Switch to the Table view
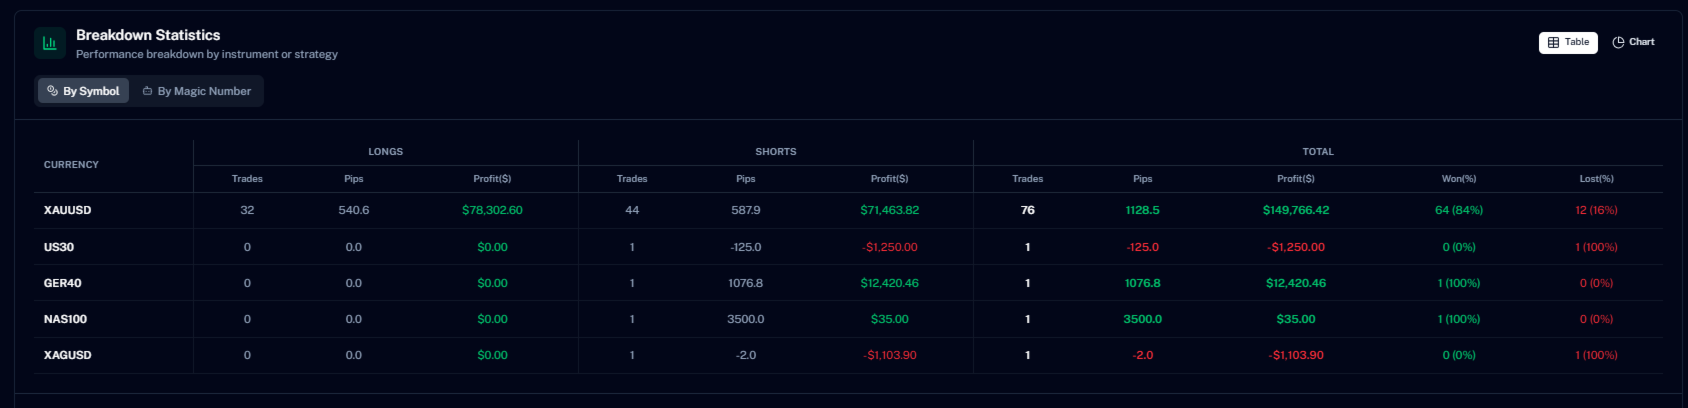 coord(1568,42)
